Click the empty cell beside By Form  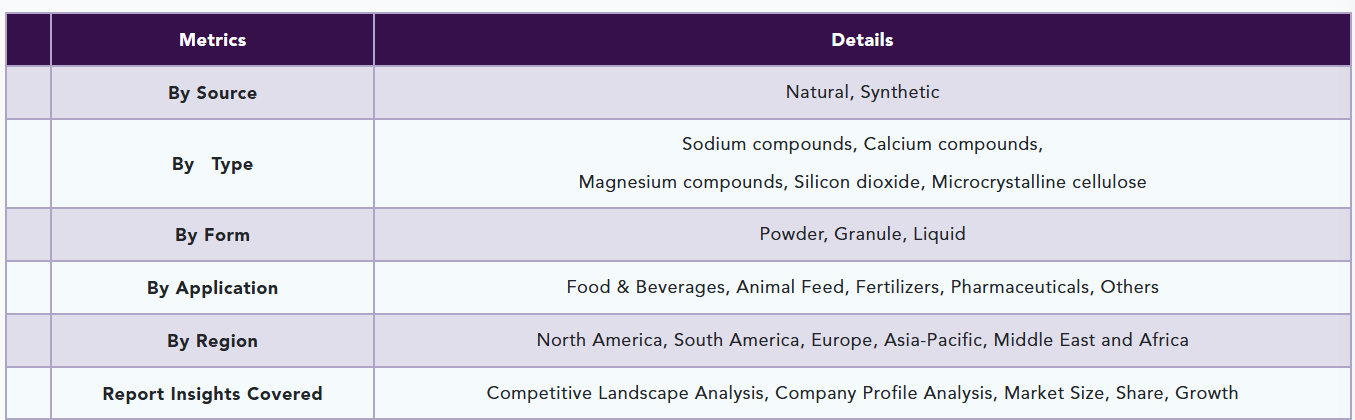(28, 235)
